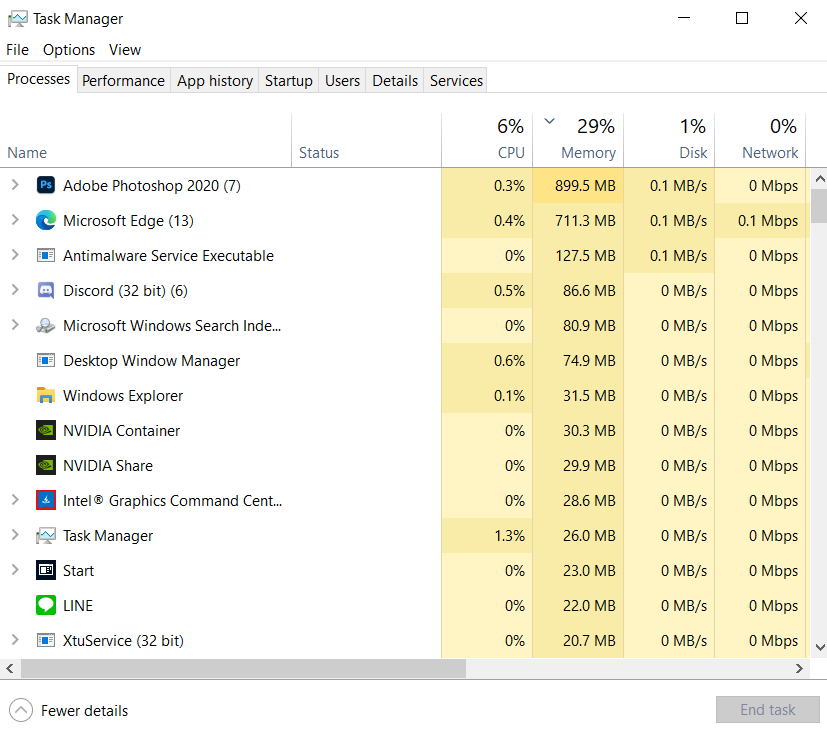Sort processes by Network column
Viewport: 827px width, 738px height.
760,140
